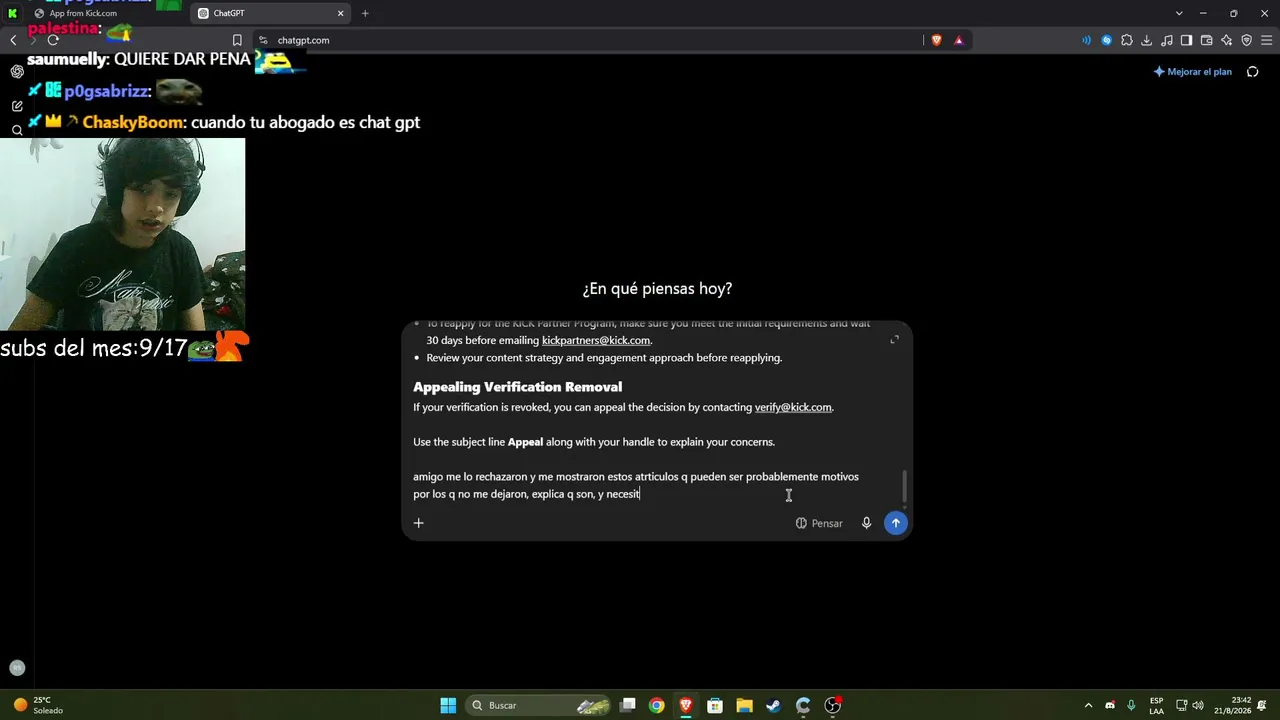Select the ChatGPT tab
Viewport: 1280px width, 720px height.
pyautogui.click(x=270, y=13)
